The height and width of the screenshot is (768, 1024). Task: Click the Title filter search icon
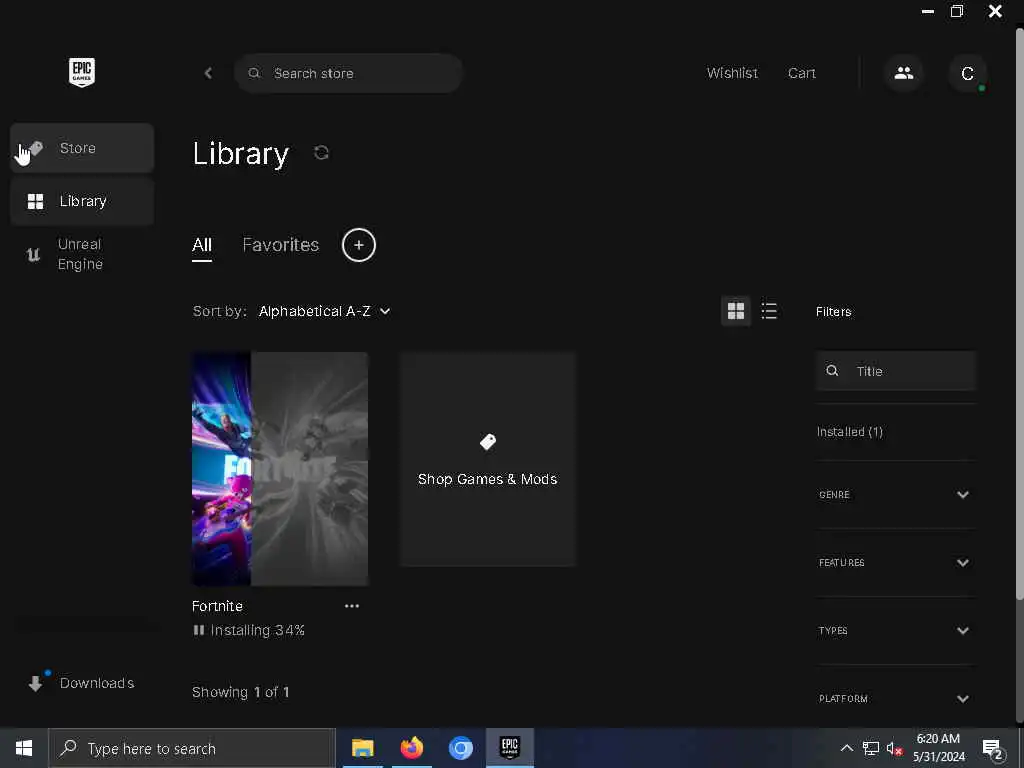832,371
